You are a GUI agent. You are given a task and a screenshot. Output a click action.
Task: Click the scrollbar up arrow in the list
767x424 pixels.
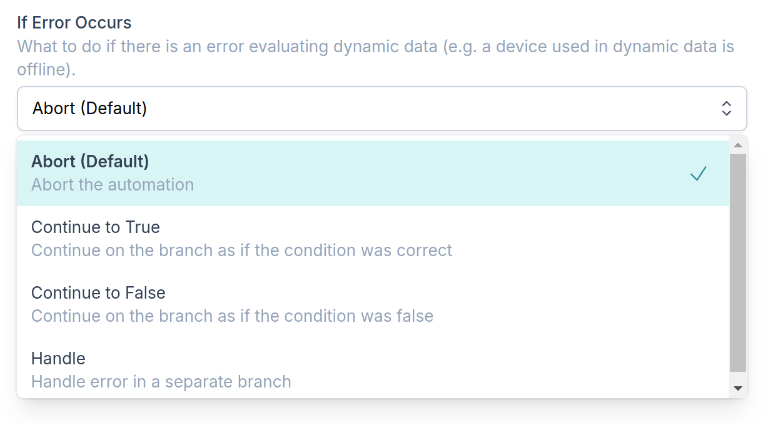click(738, 145)
